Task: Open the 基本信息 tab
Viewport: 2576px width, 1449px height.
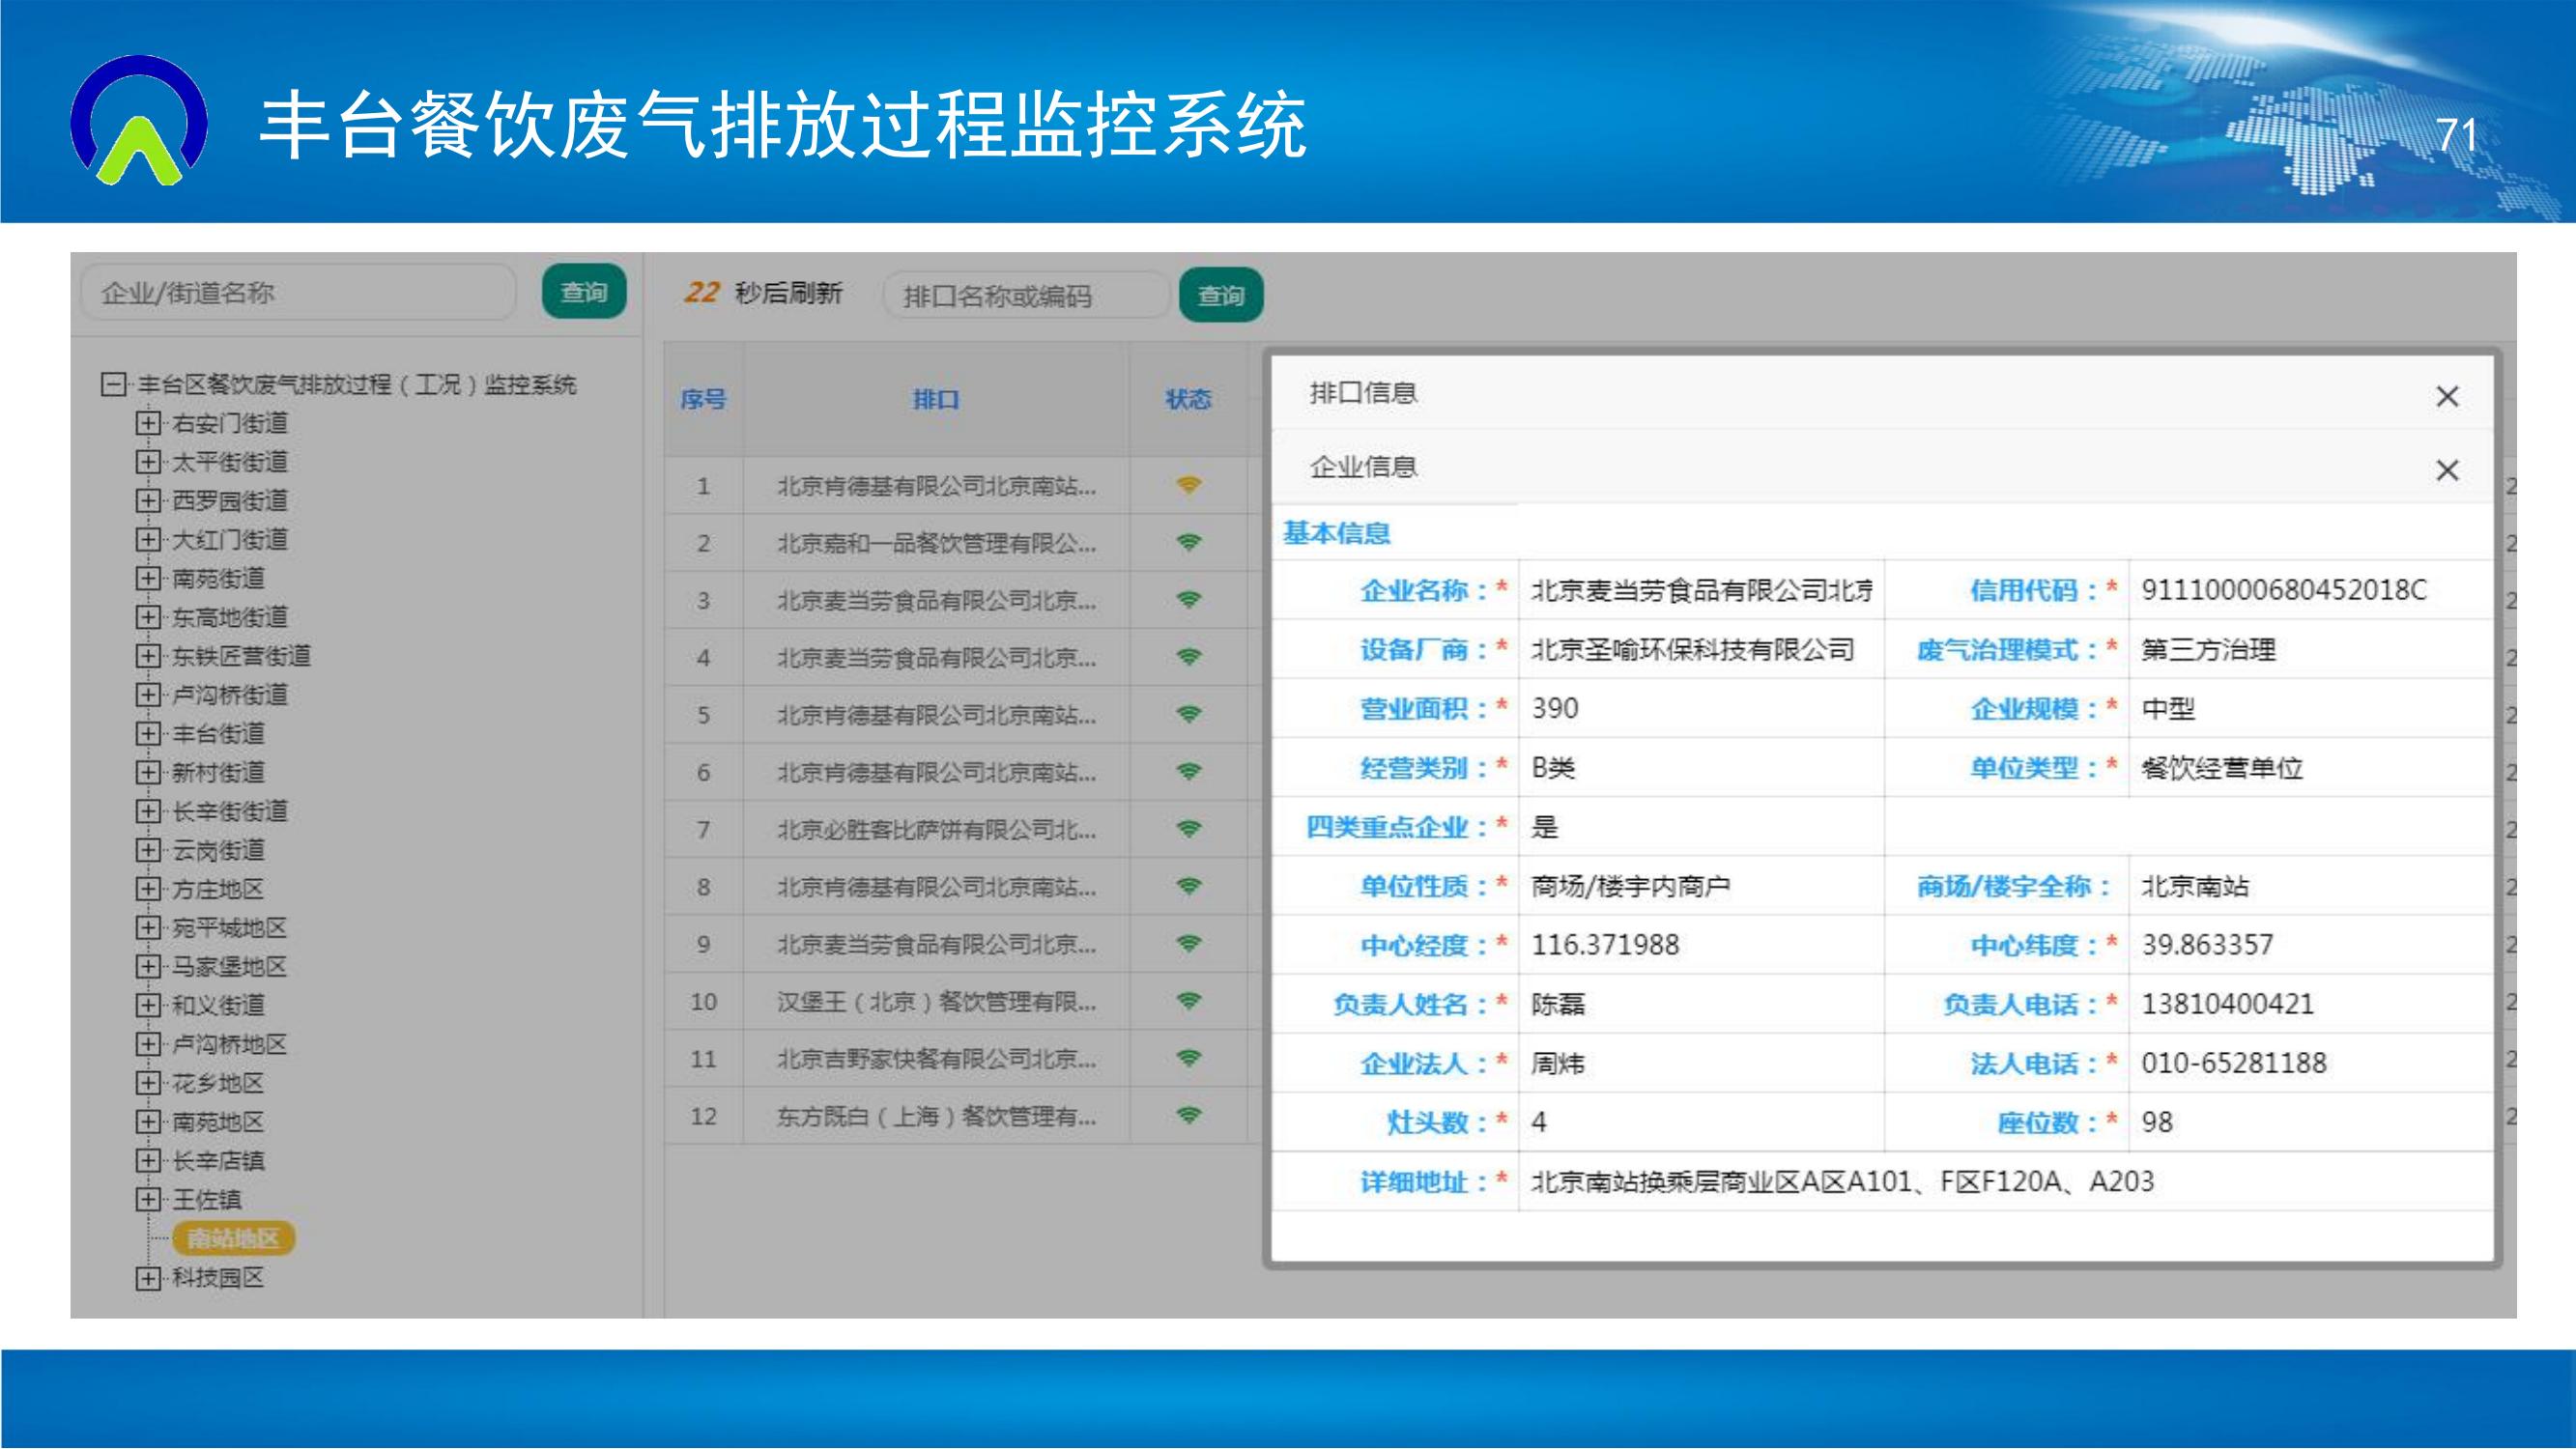Action: point(1336,533)
